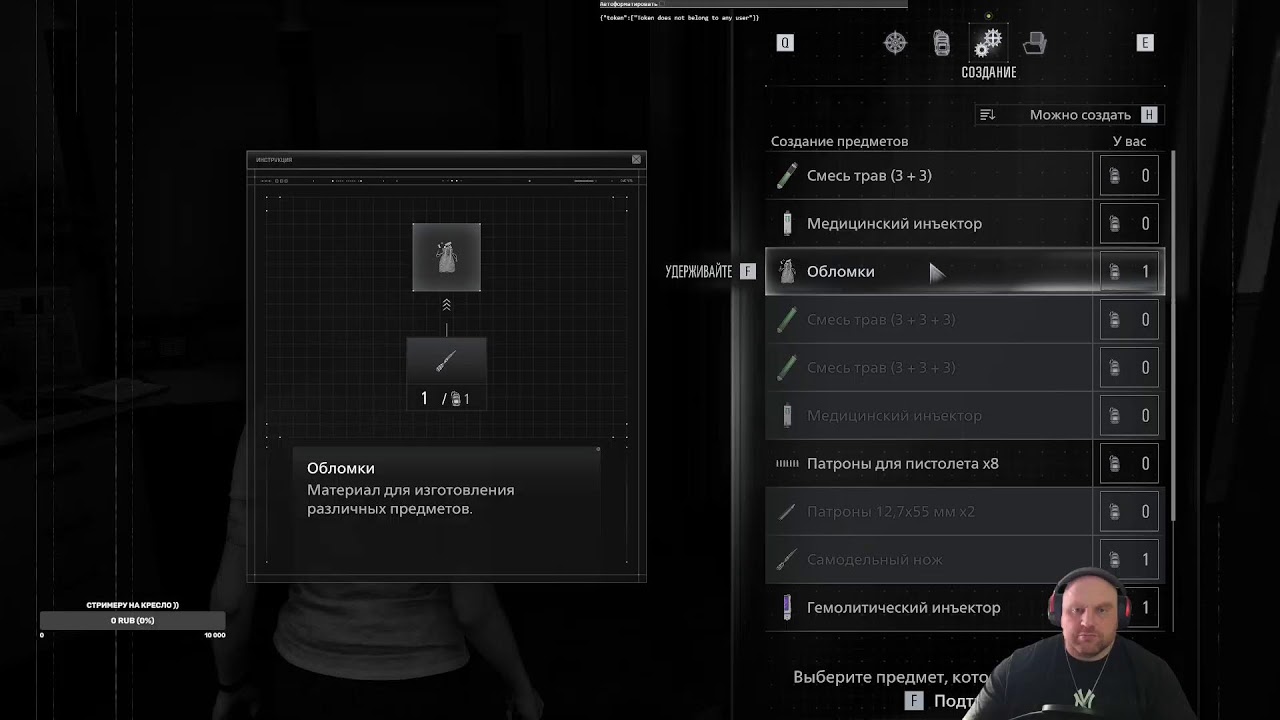Click the 12,7x55 ammo row bullet icon
The image size is (1280, 720).
[787, 511]
